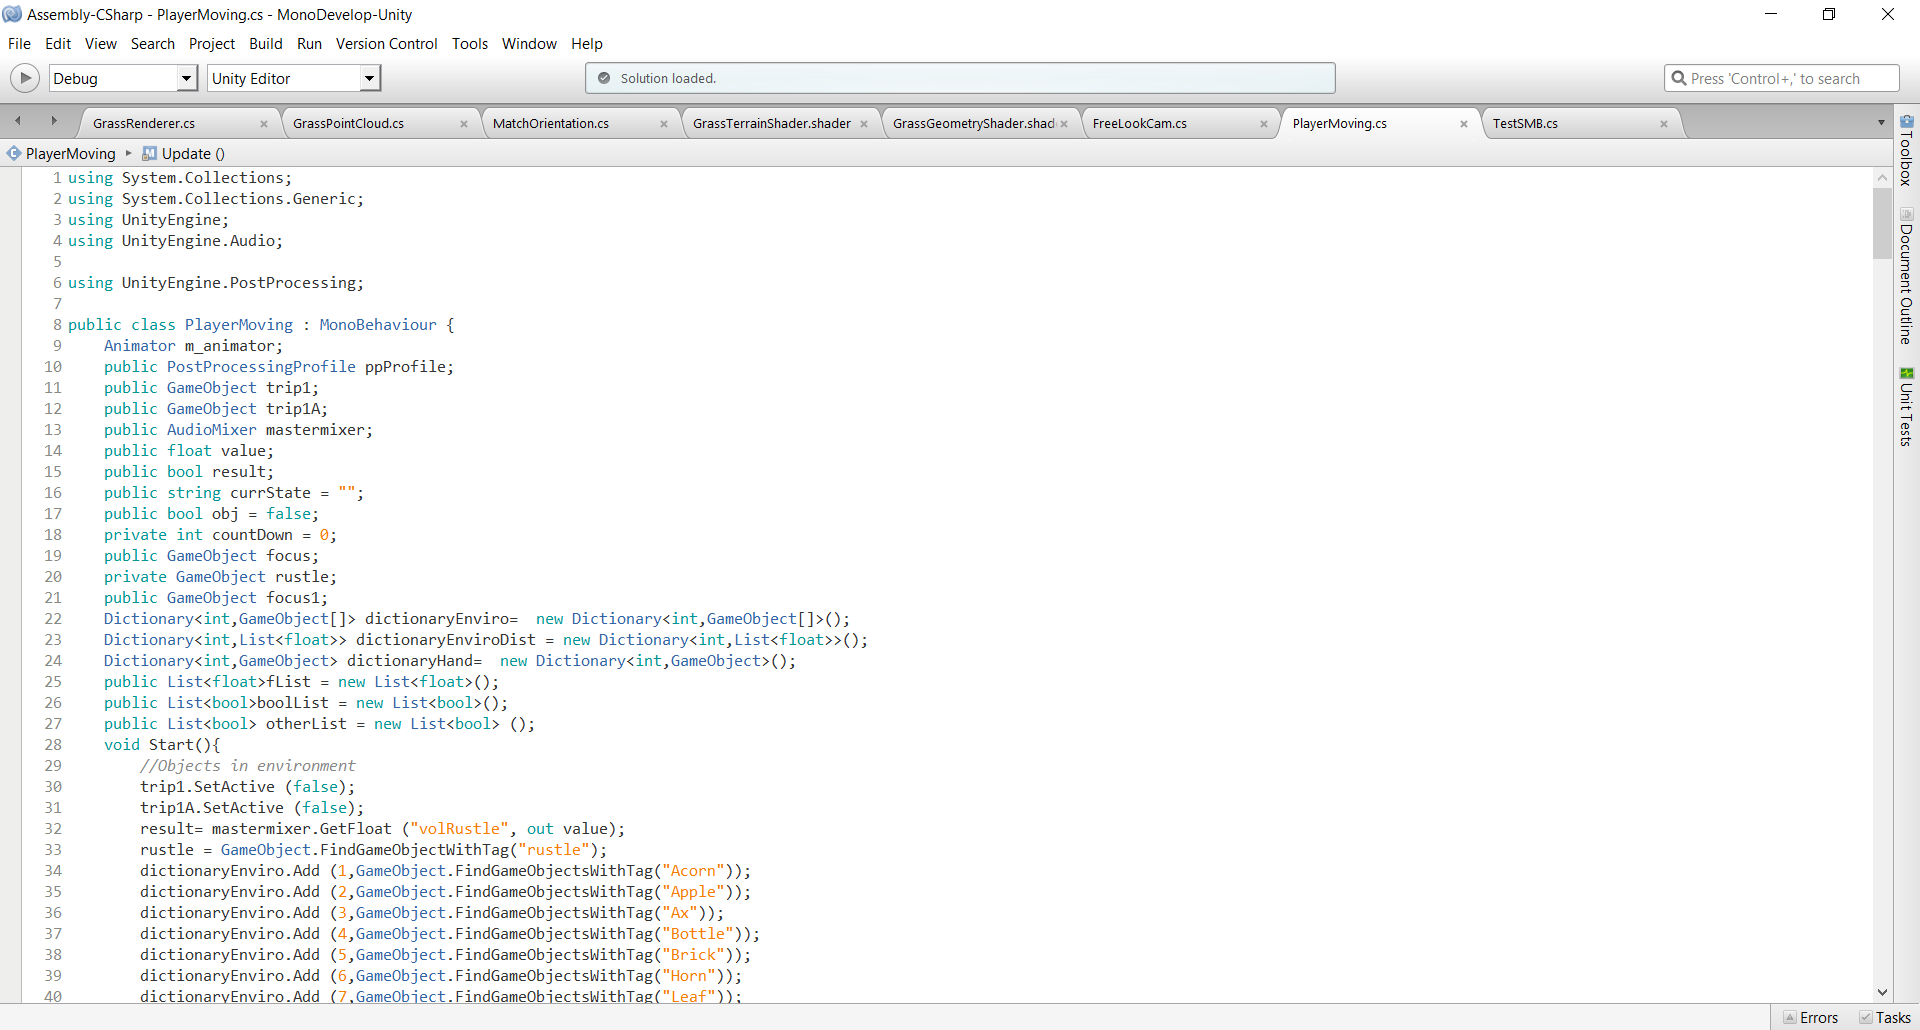Open the Search menu
The image size is (1920, 1030).
tap(153, 44)
